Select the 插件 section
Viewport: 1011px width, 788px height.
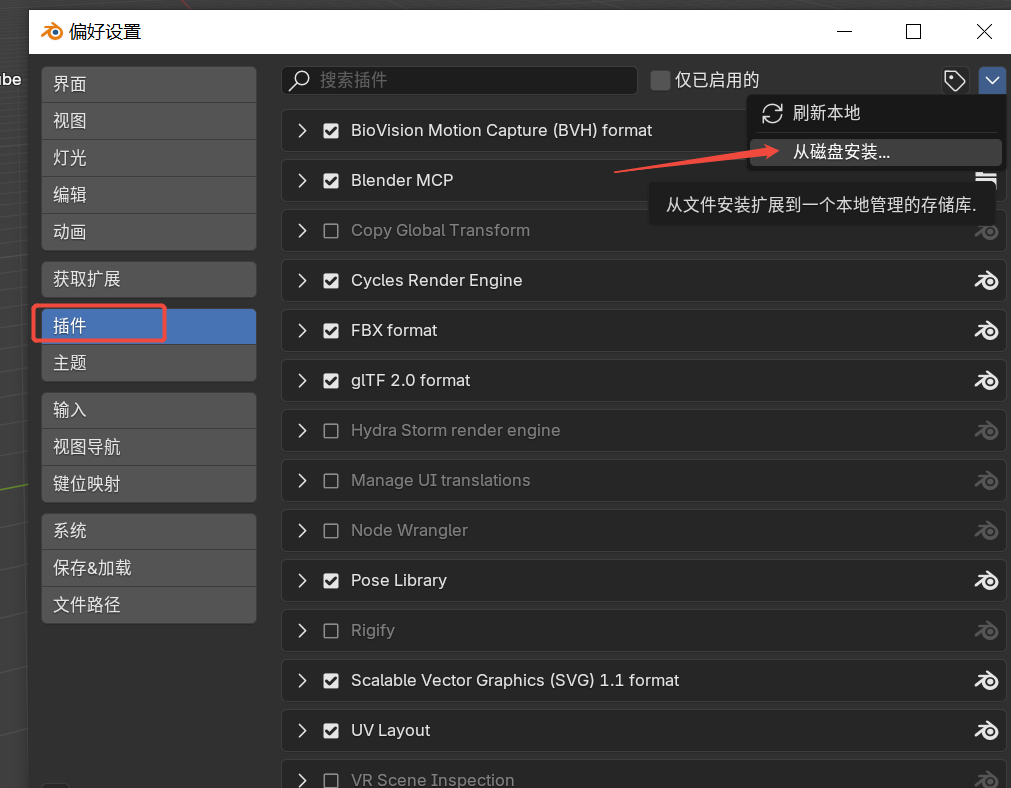[x=149, y=326]
